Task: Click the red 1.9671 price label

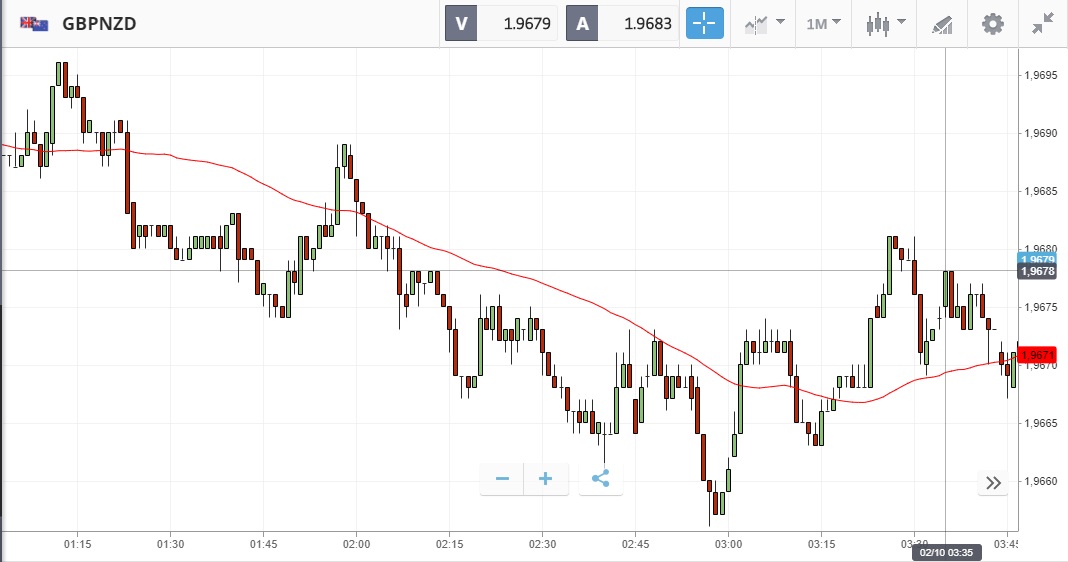Action: [x=1037, y=355]
